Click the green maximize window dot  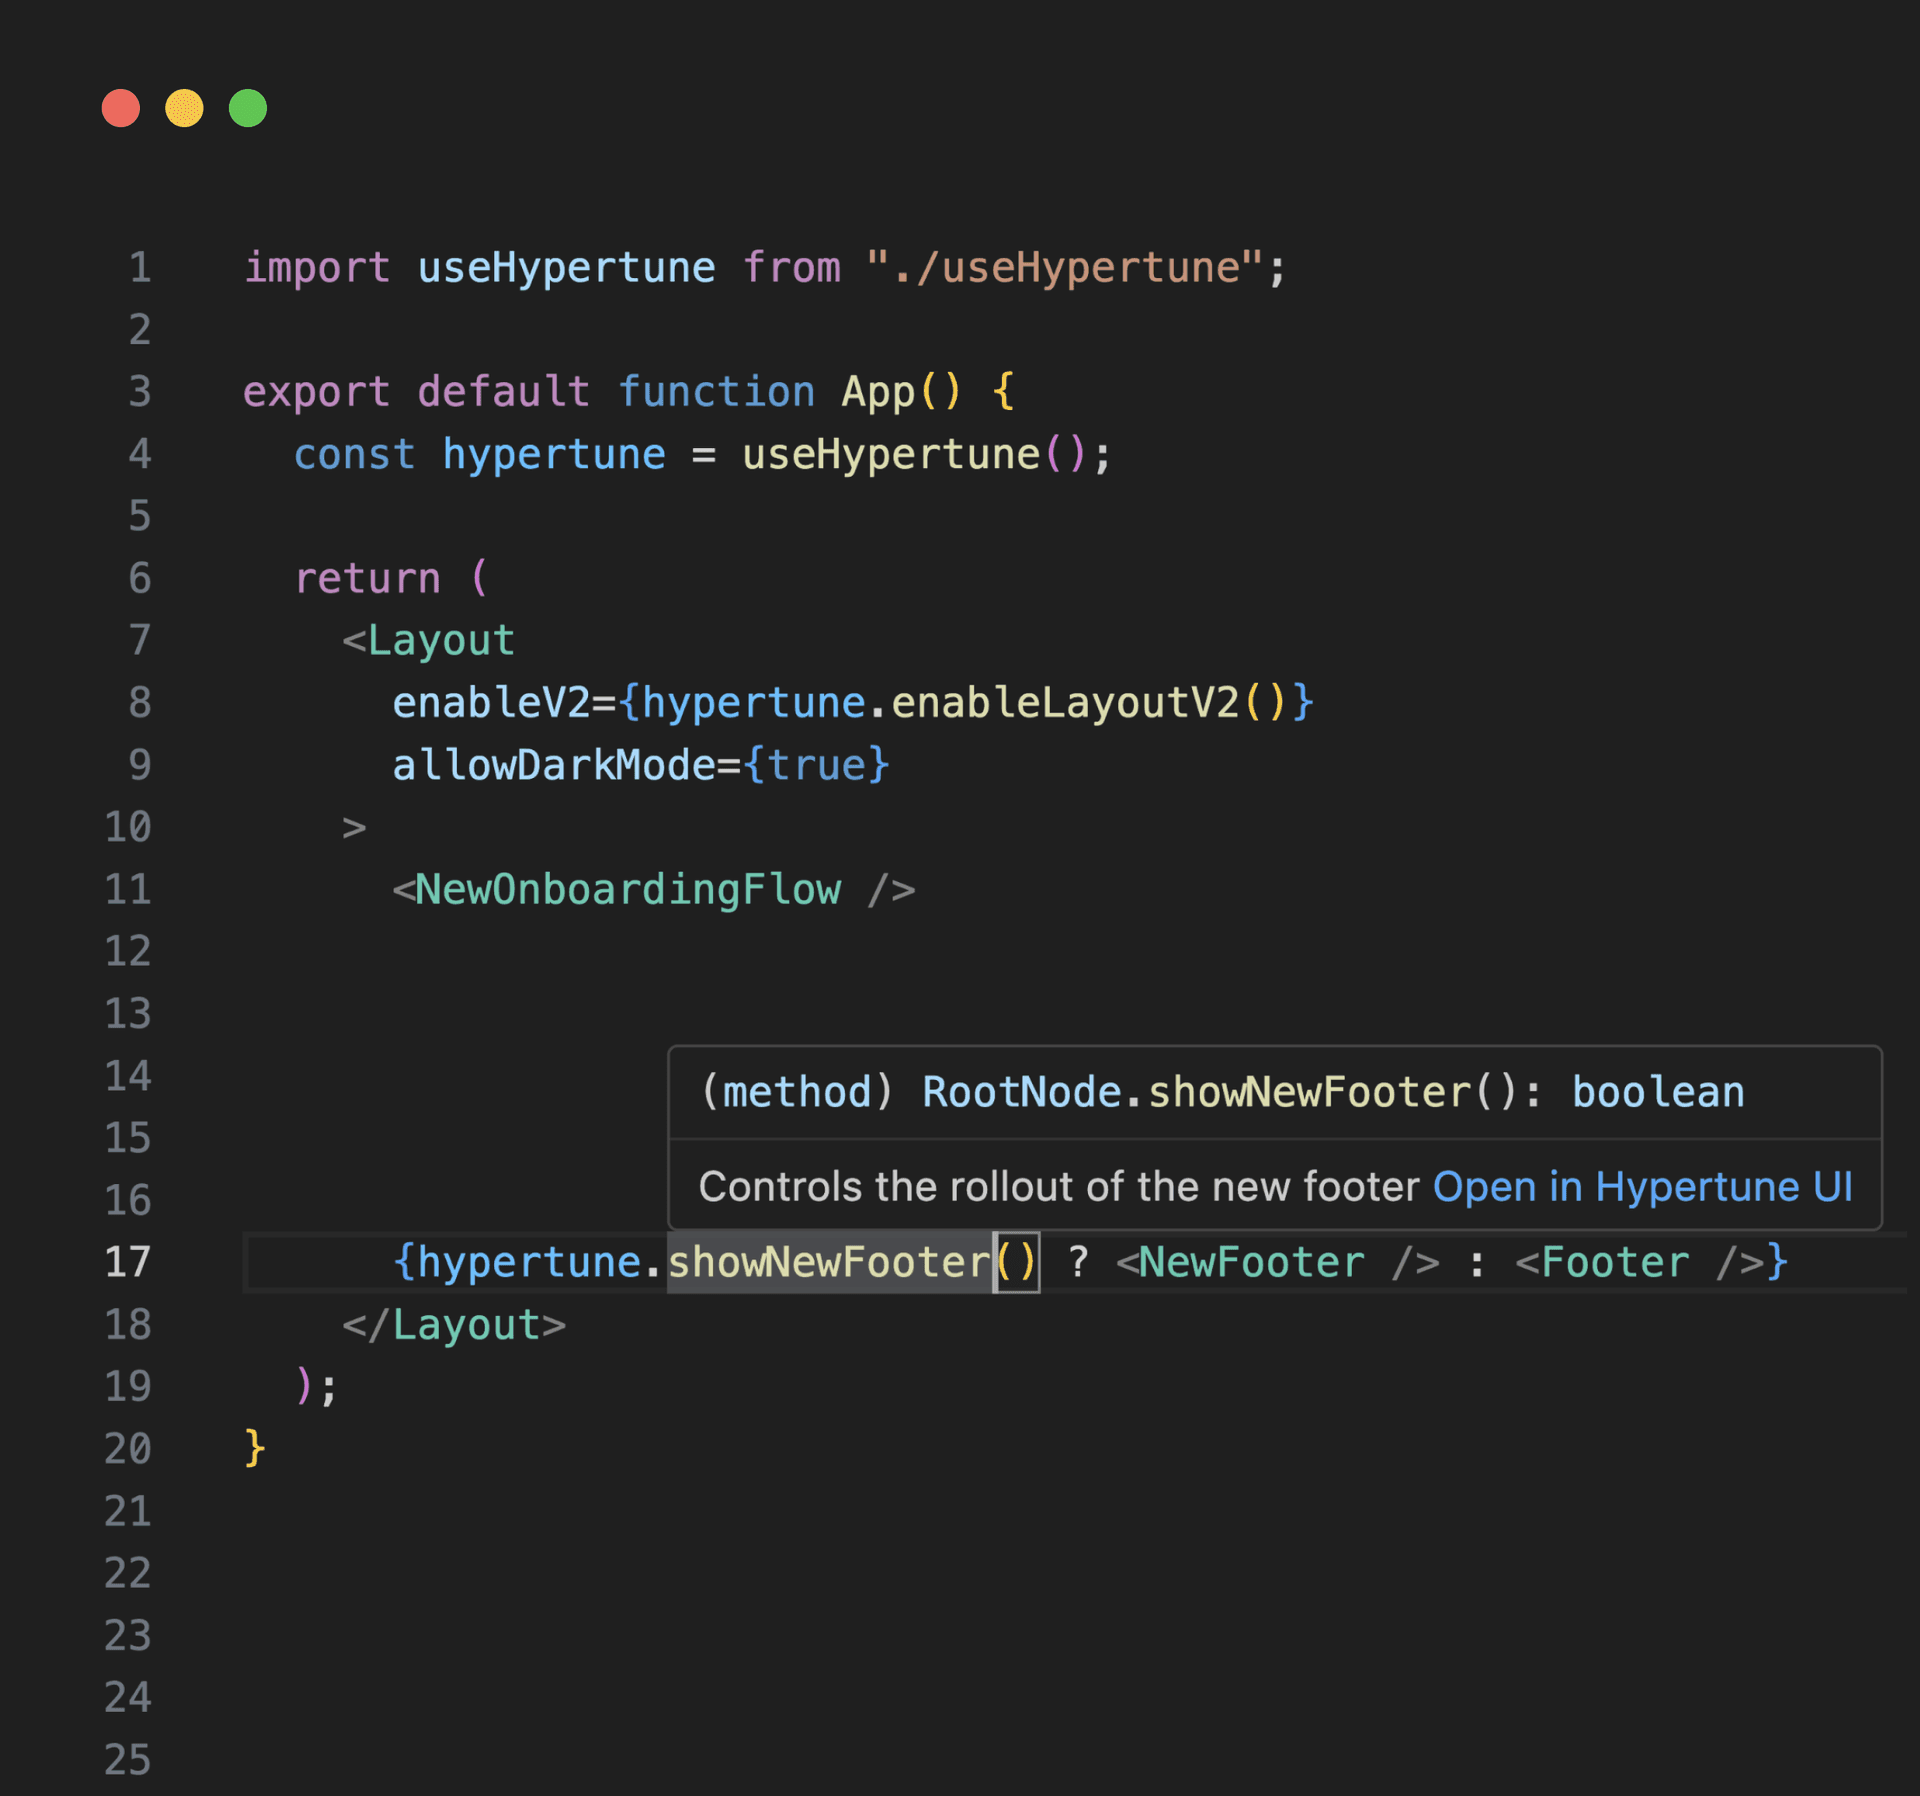tap(248, 108)
